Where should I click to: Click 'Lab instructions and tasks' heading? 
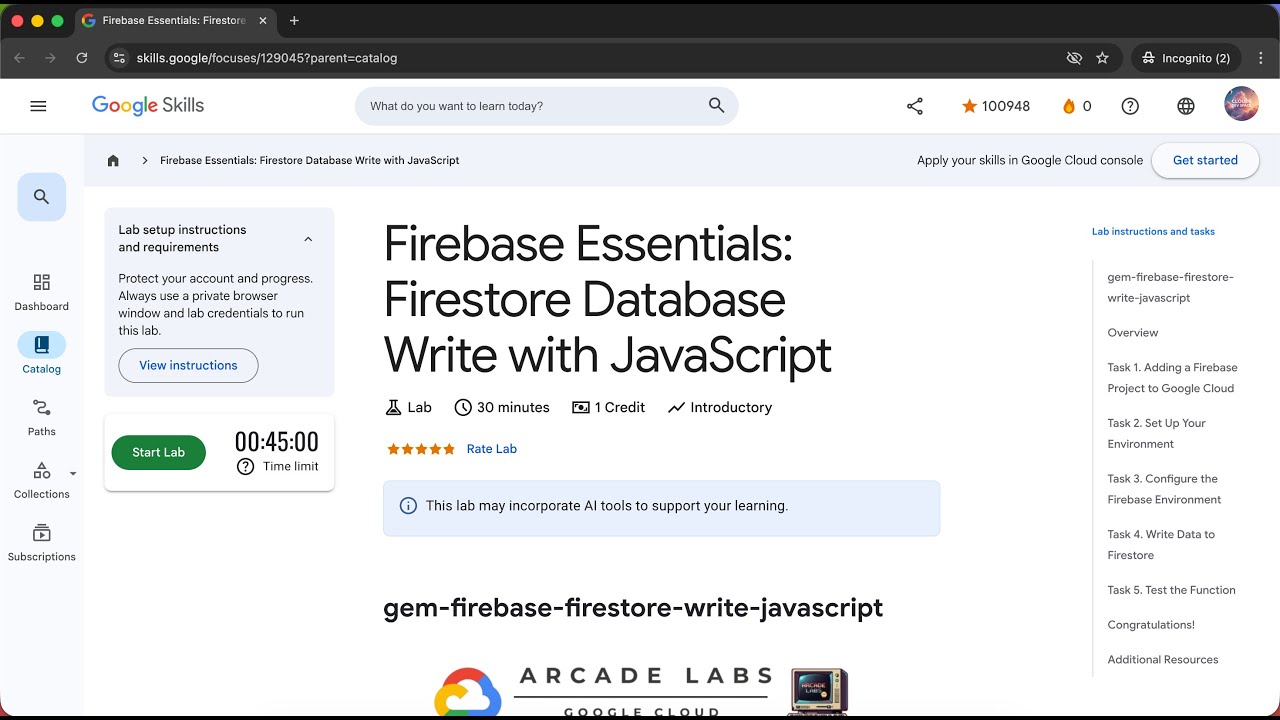(x=1153, y=232)
